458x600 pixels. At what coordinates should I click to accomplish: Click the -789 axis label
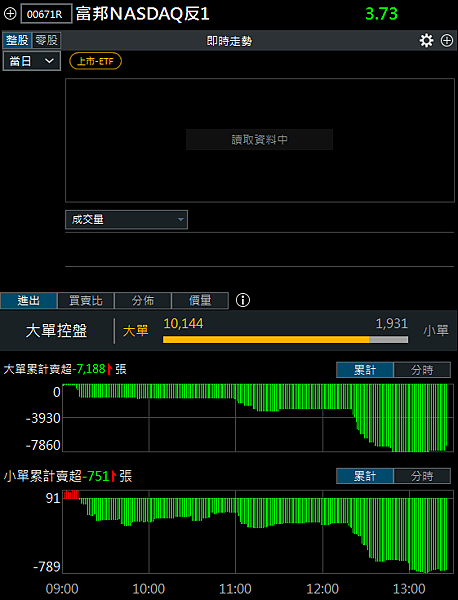point(47,566)
